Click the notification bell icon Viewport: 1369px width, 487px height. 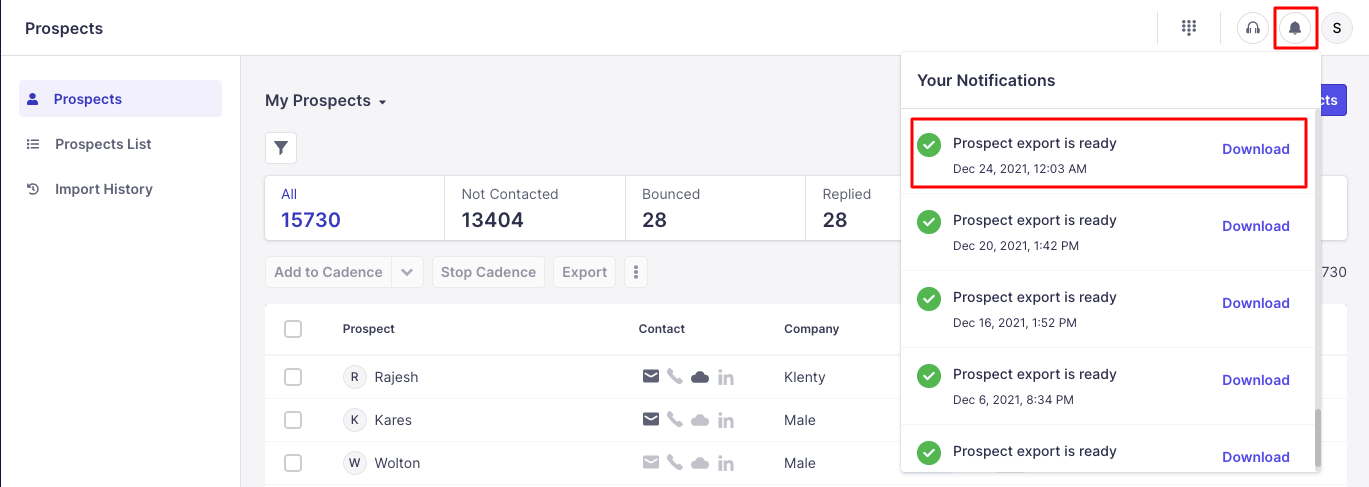[1295, 28]
